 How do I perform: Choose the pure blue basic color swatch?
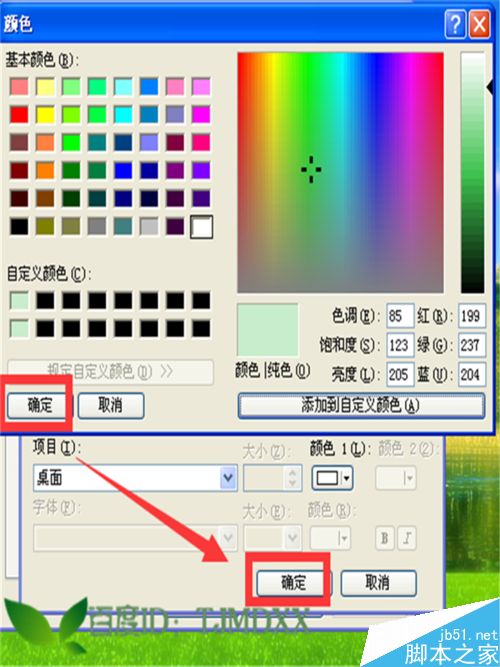tap(123, 171)
